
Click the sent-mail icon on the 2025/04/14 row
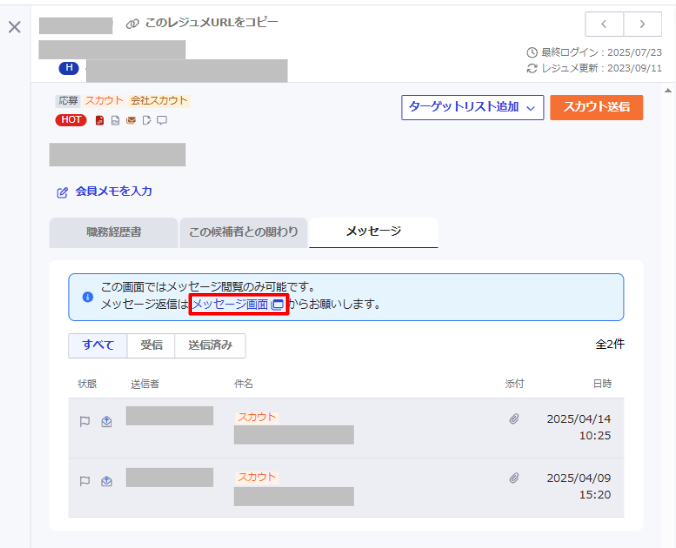tap(106, 421)
